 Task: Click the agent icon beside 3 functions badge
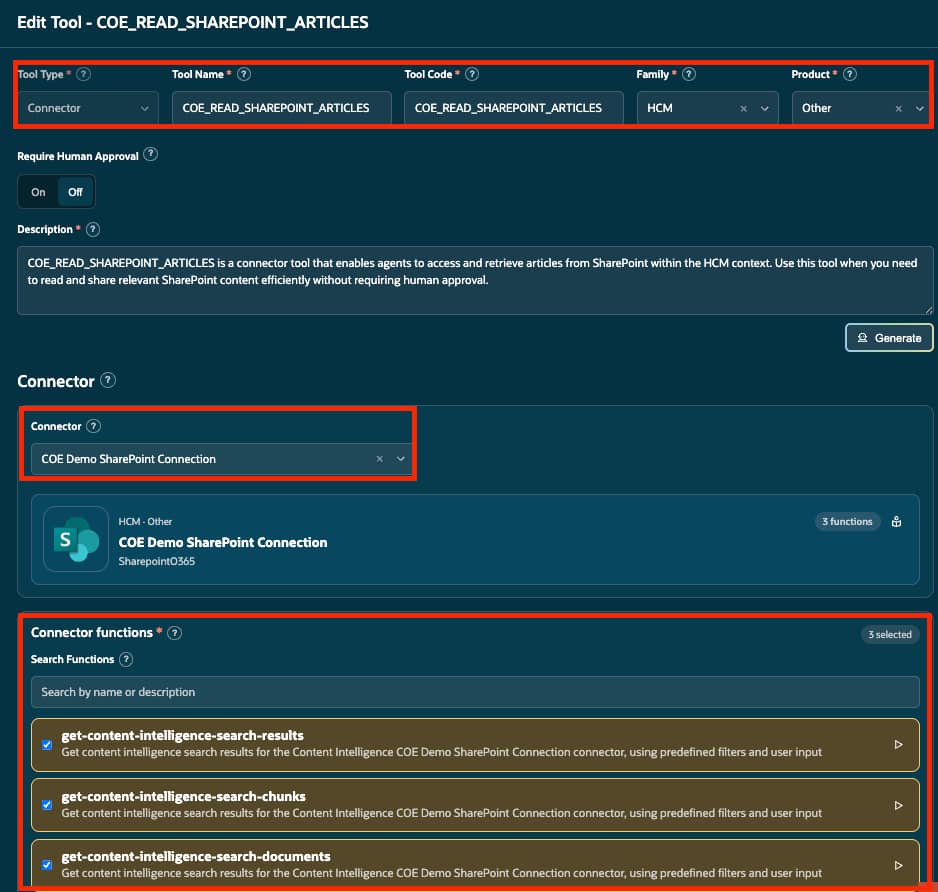tap(896, 522)
